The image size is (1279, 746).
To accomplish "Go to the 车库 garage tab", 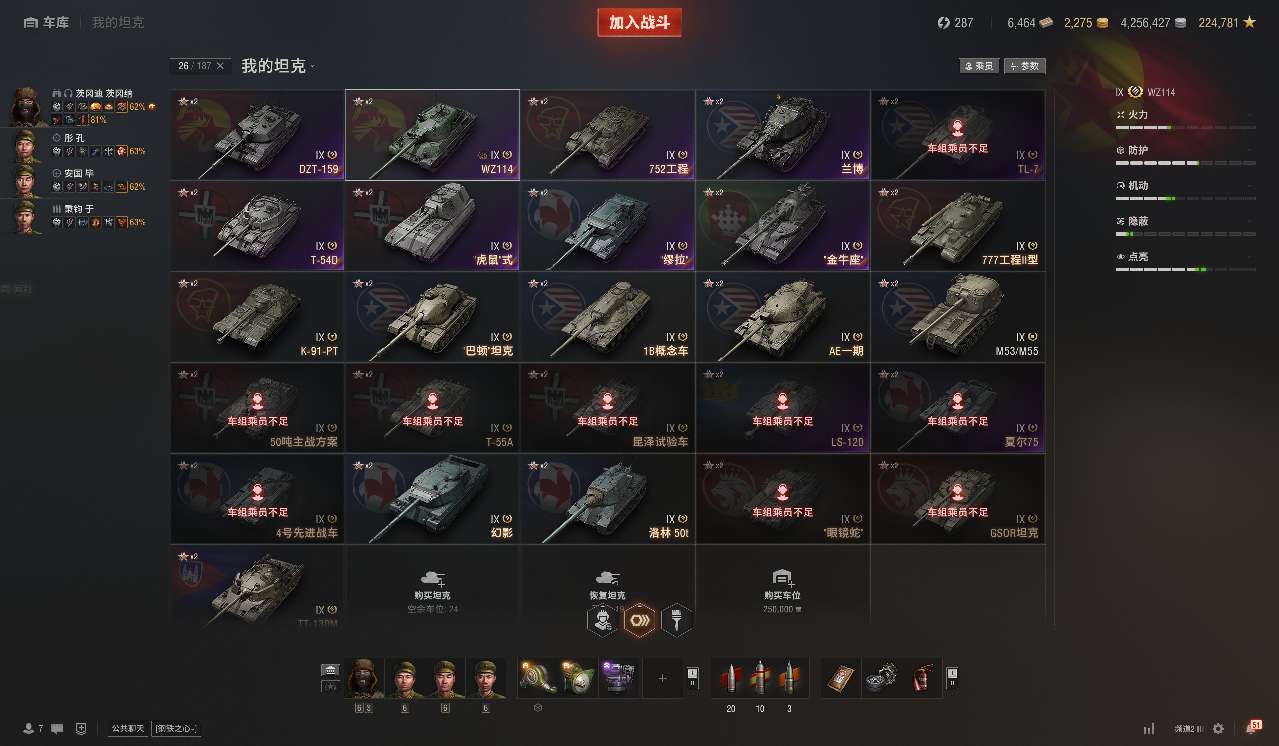I will (47, 22).
